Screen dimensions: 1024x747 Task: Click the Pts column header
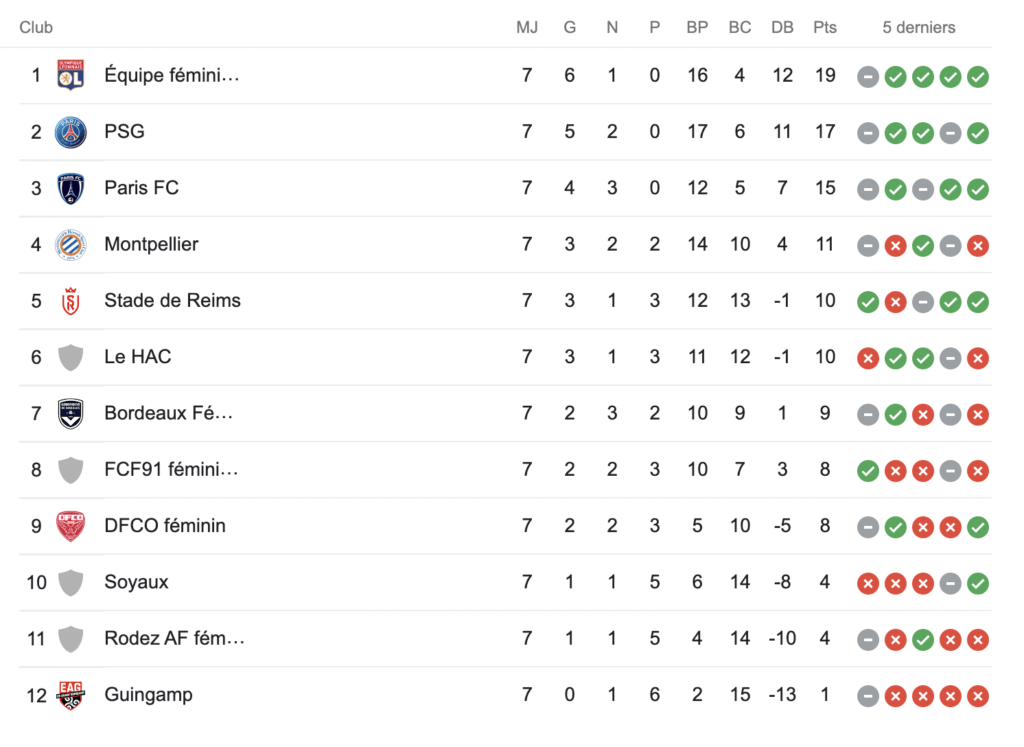(825, 27)
